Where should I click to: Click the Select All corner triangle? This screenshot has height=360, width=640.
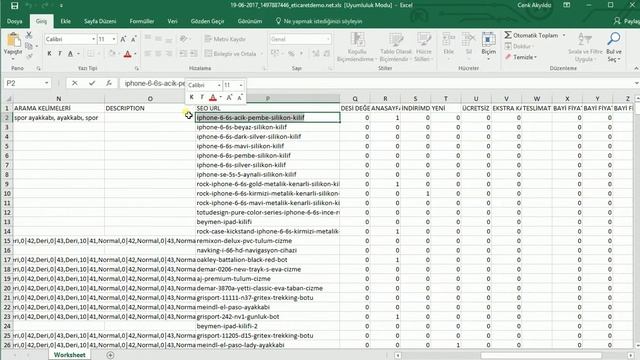click(7, 99)
